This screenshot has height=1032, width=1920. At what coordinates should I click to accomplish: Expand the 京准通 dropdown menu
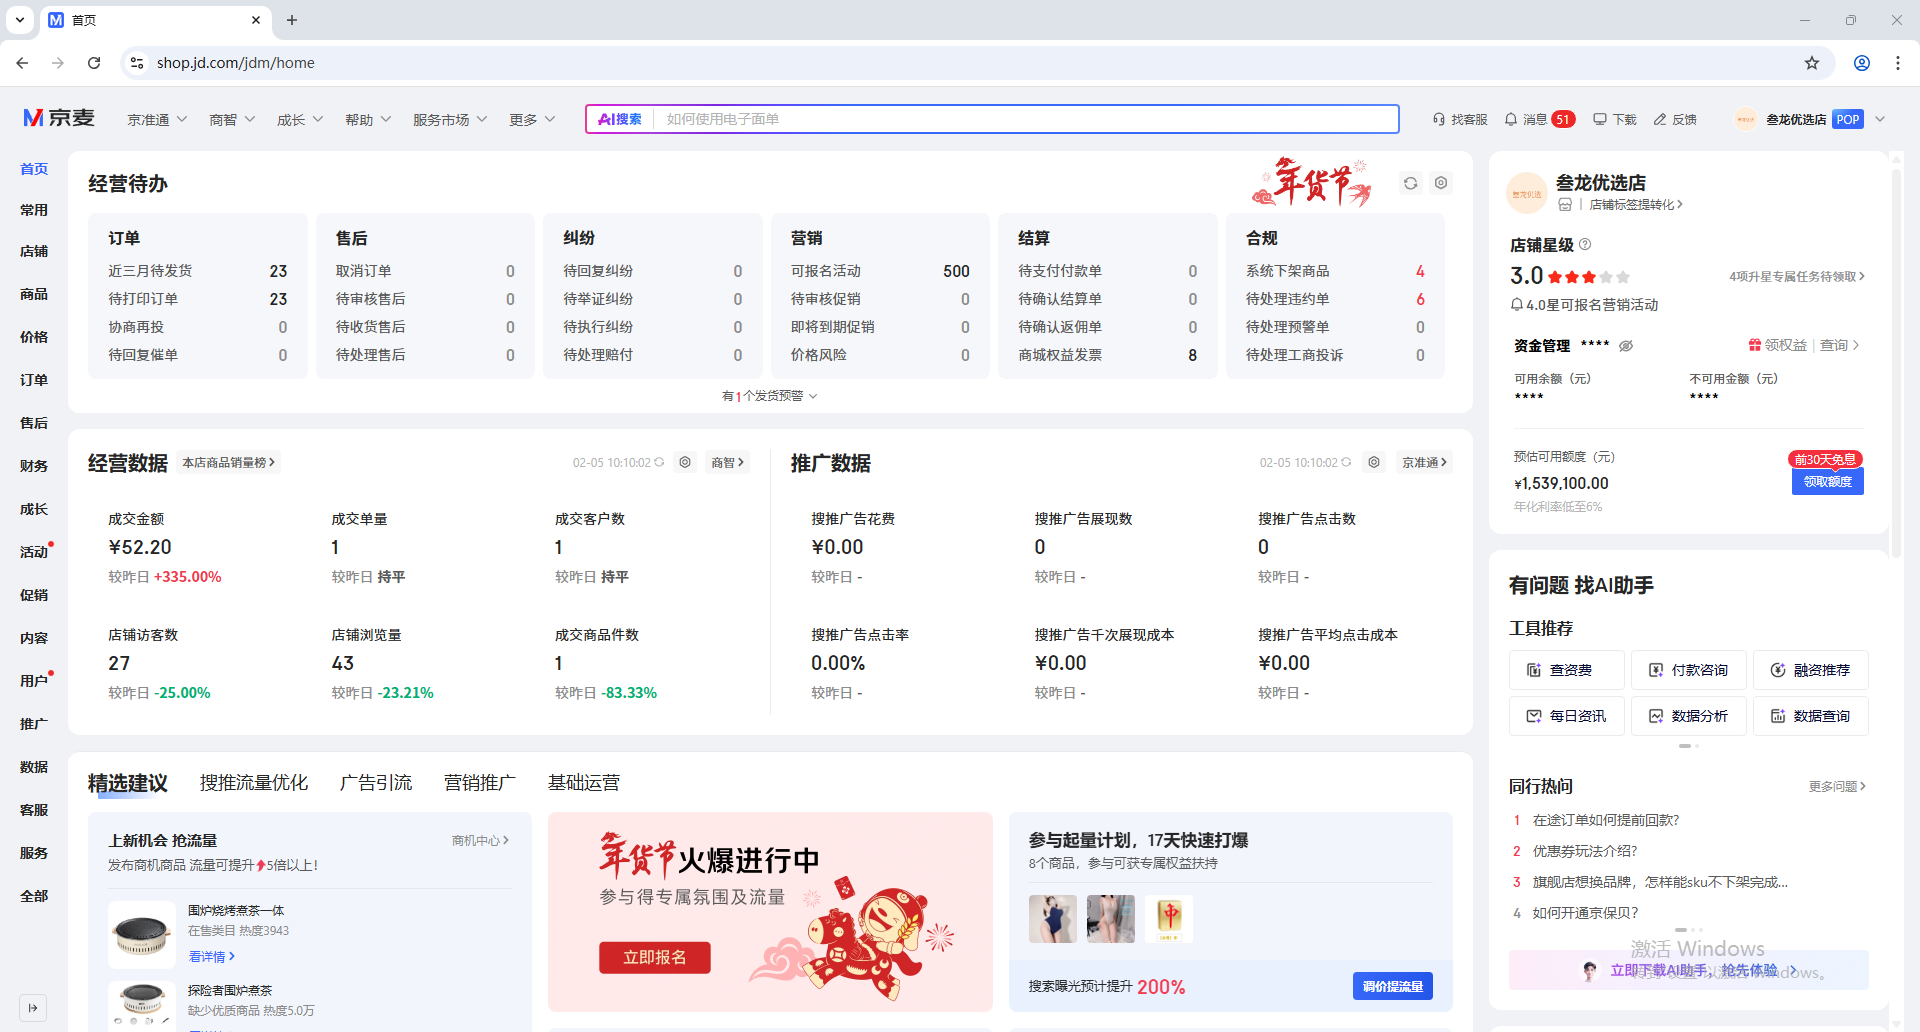[x=157, y=119]
